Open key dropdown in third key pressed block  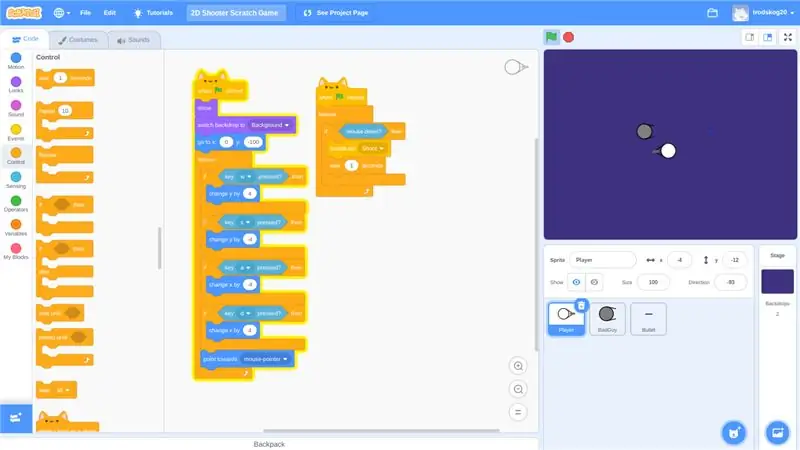(x=245, y=267)
